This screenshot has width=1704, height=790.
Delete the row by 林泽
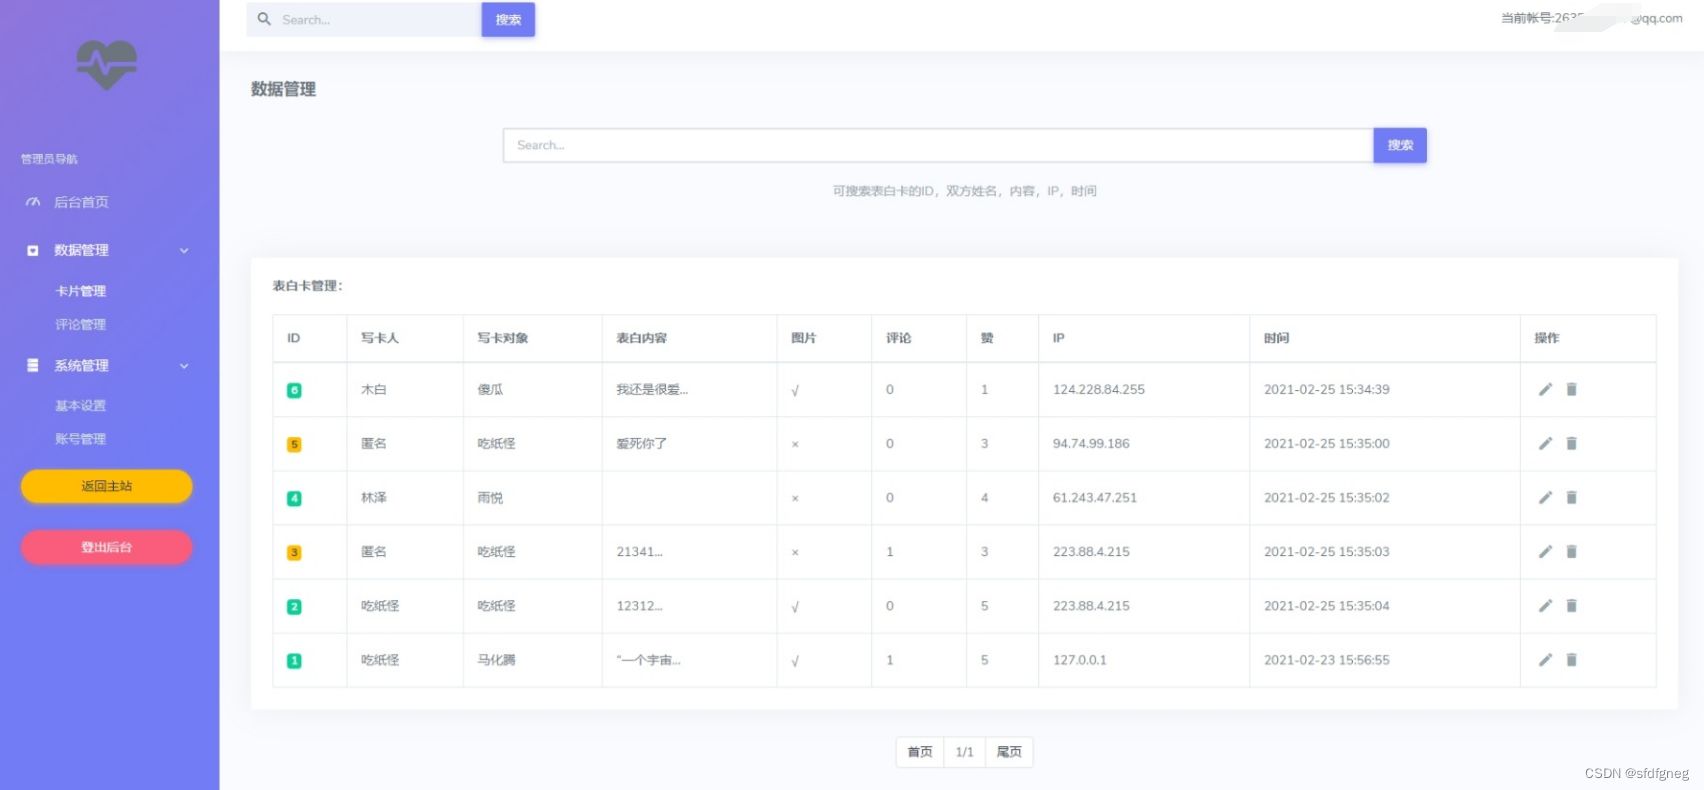tap(1571, 497)
